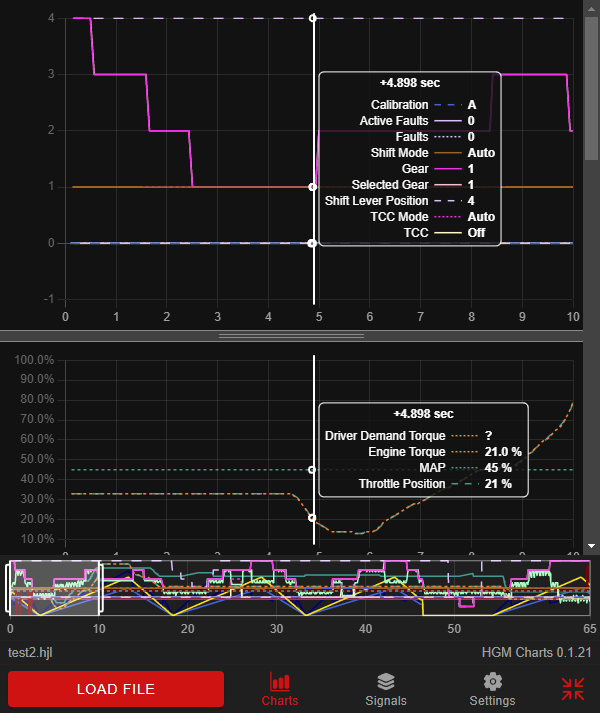Image resolution: width=600 pixels, height=713 pixels.
Task: Click the red collapse arrows icon
Action: pyautogui.click(x=573, y=688)
